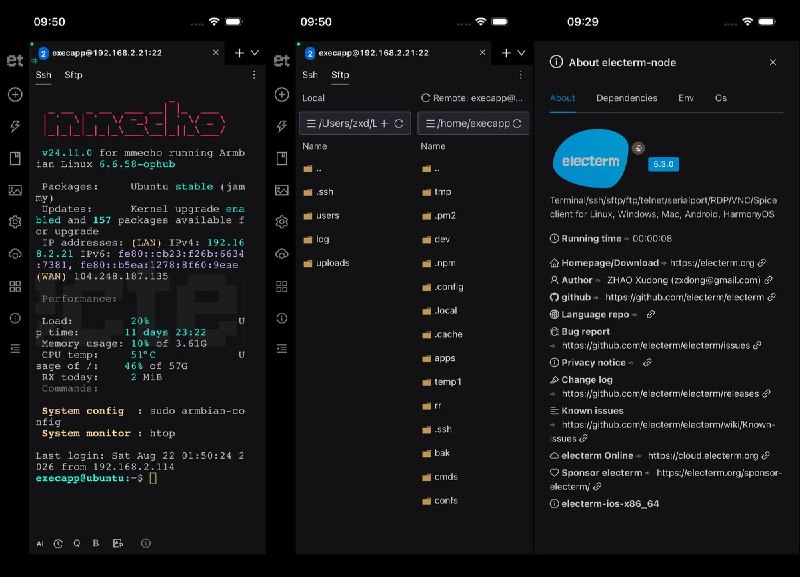Click Remote: execapp@ reconnect header
Viewport: 800px width, 577px height.
[x=471, y=98]
